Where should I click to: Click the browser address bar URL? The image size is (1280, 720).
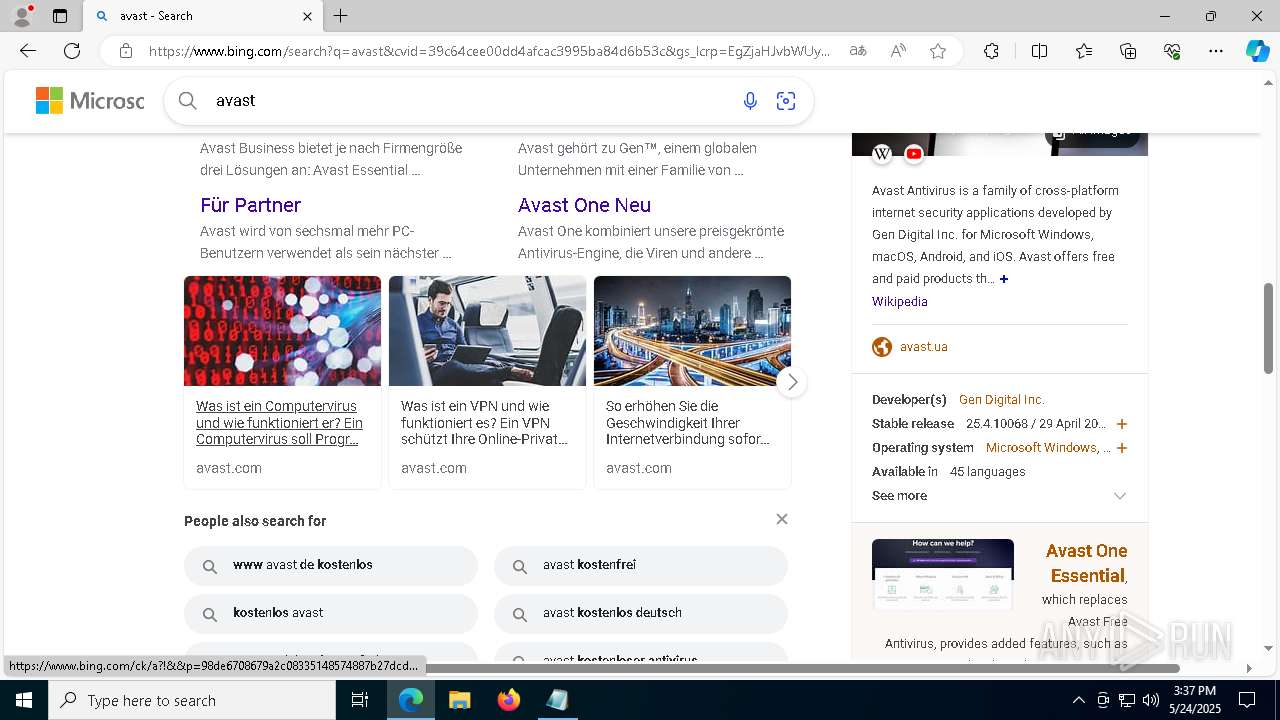[x=489, y=51]
